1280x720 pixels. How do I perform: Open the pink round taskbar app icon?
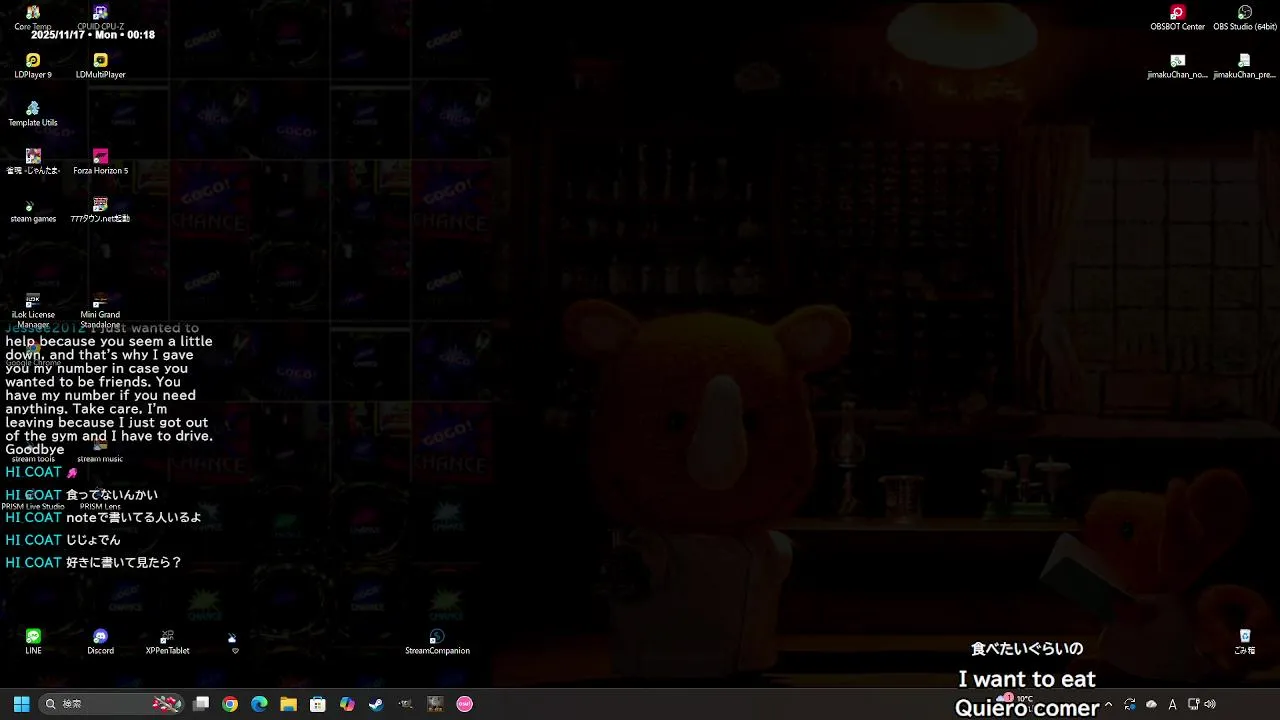tap(464, 704)
